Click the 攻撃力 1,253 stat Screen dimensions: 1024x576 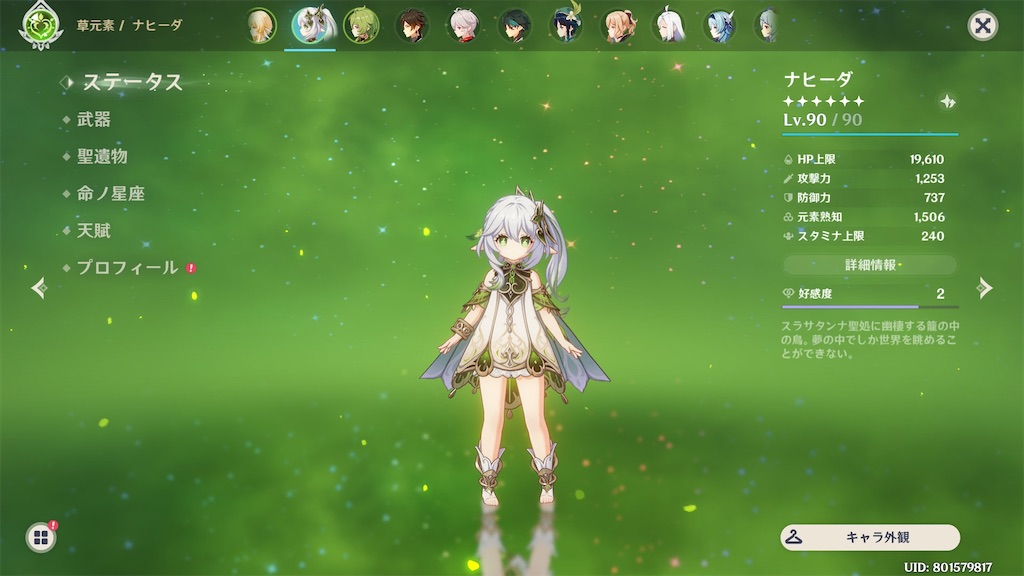(x=864, y=178)
